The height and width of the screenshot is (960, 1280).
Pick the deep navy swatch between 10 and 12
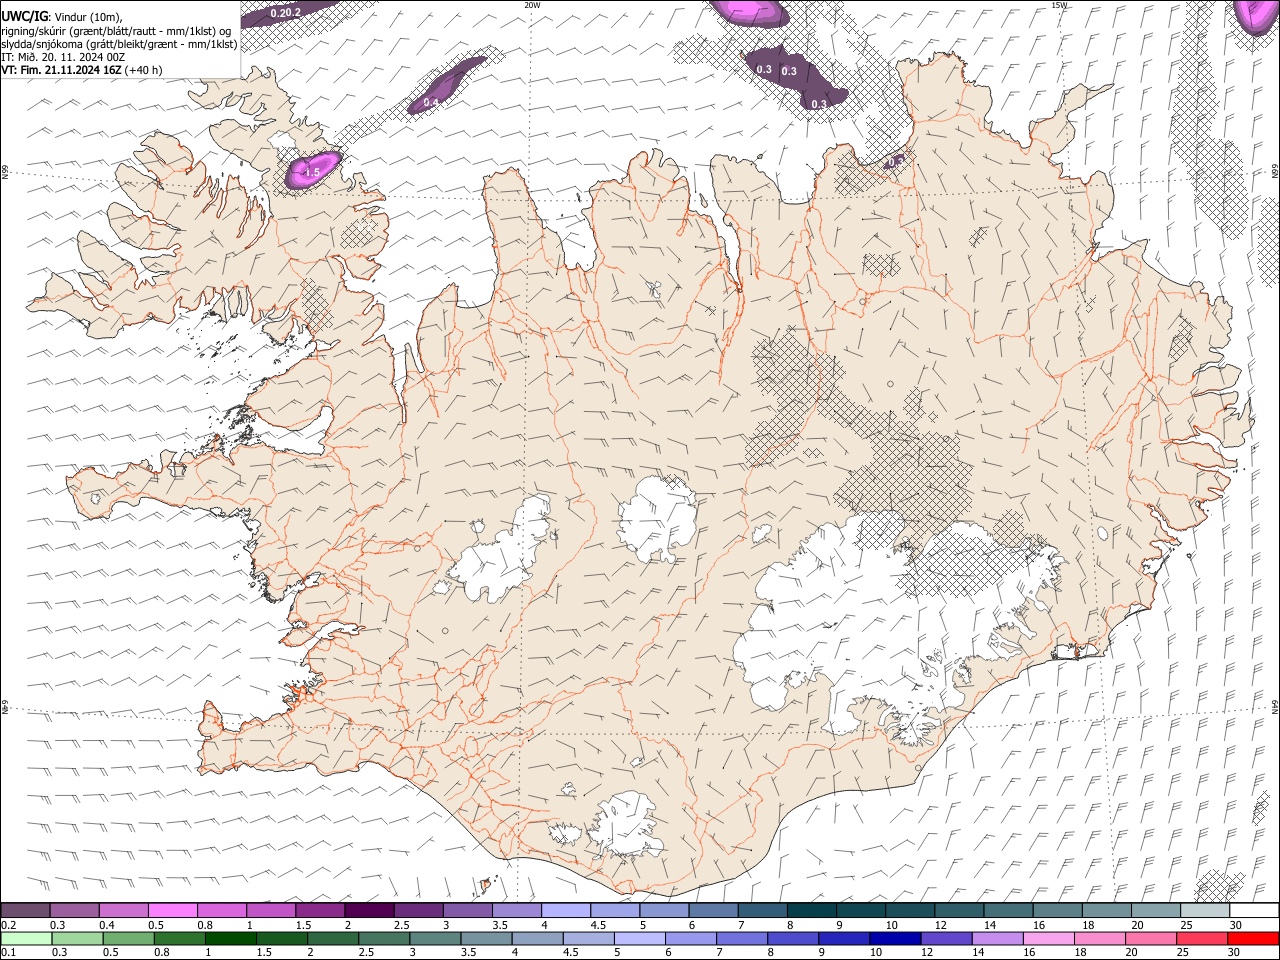pos(894,938)
